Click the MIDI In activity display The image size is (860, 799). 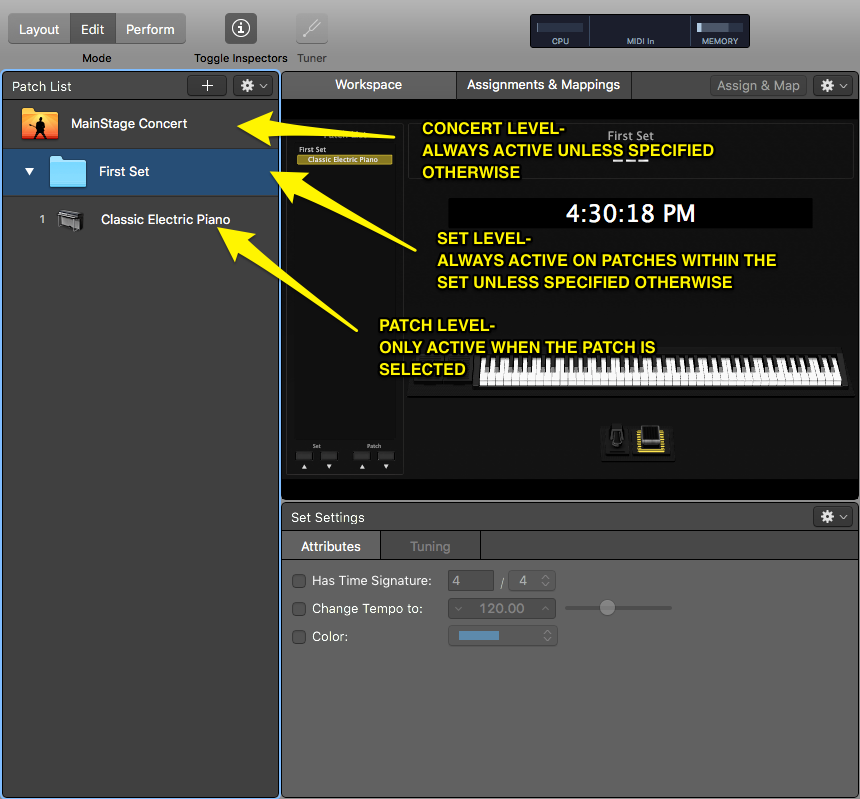pos(640,31)
